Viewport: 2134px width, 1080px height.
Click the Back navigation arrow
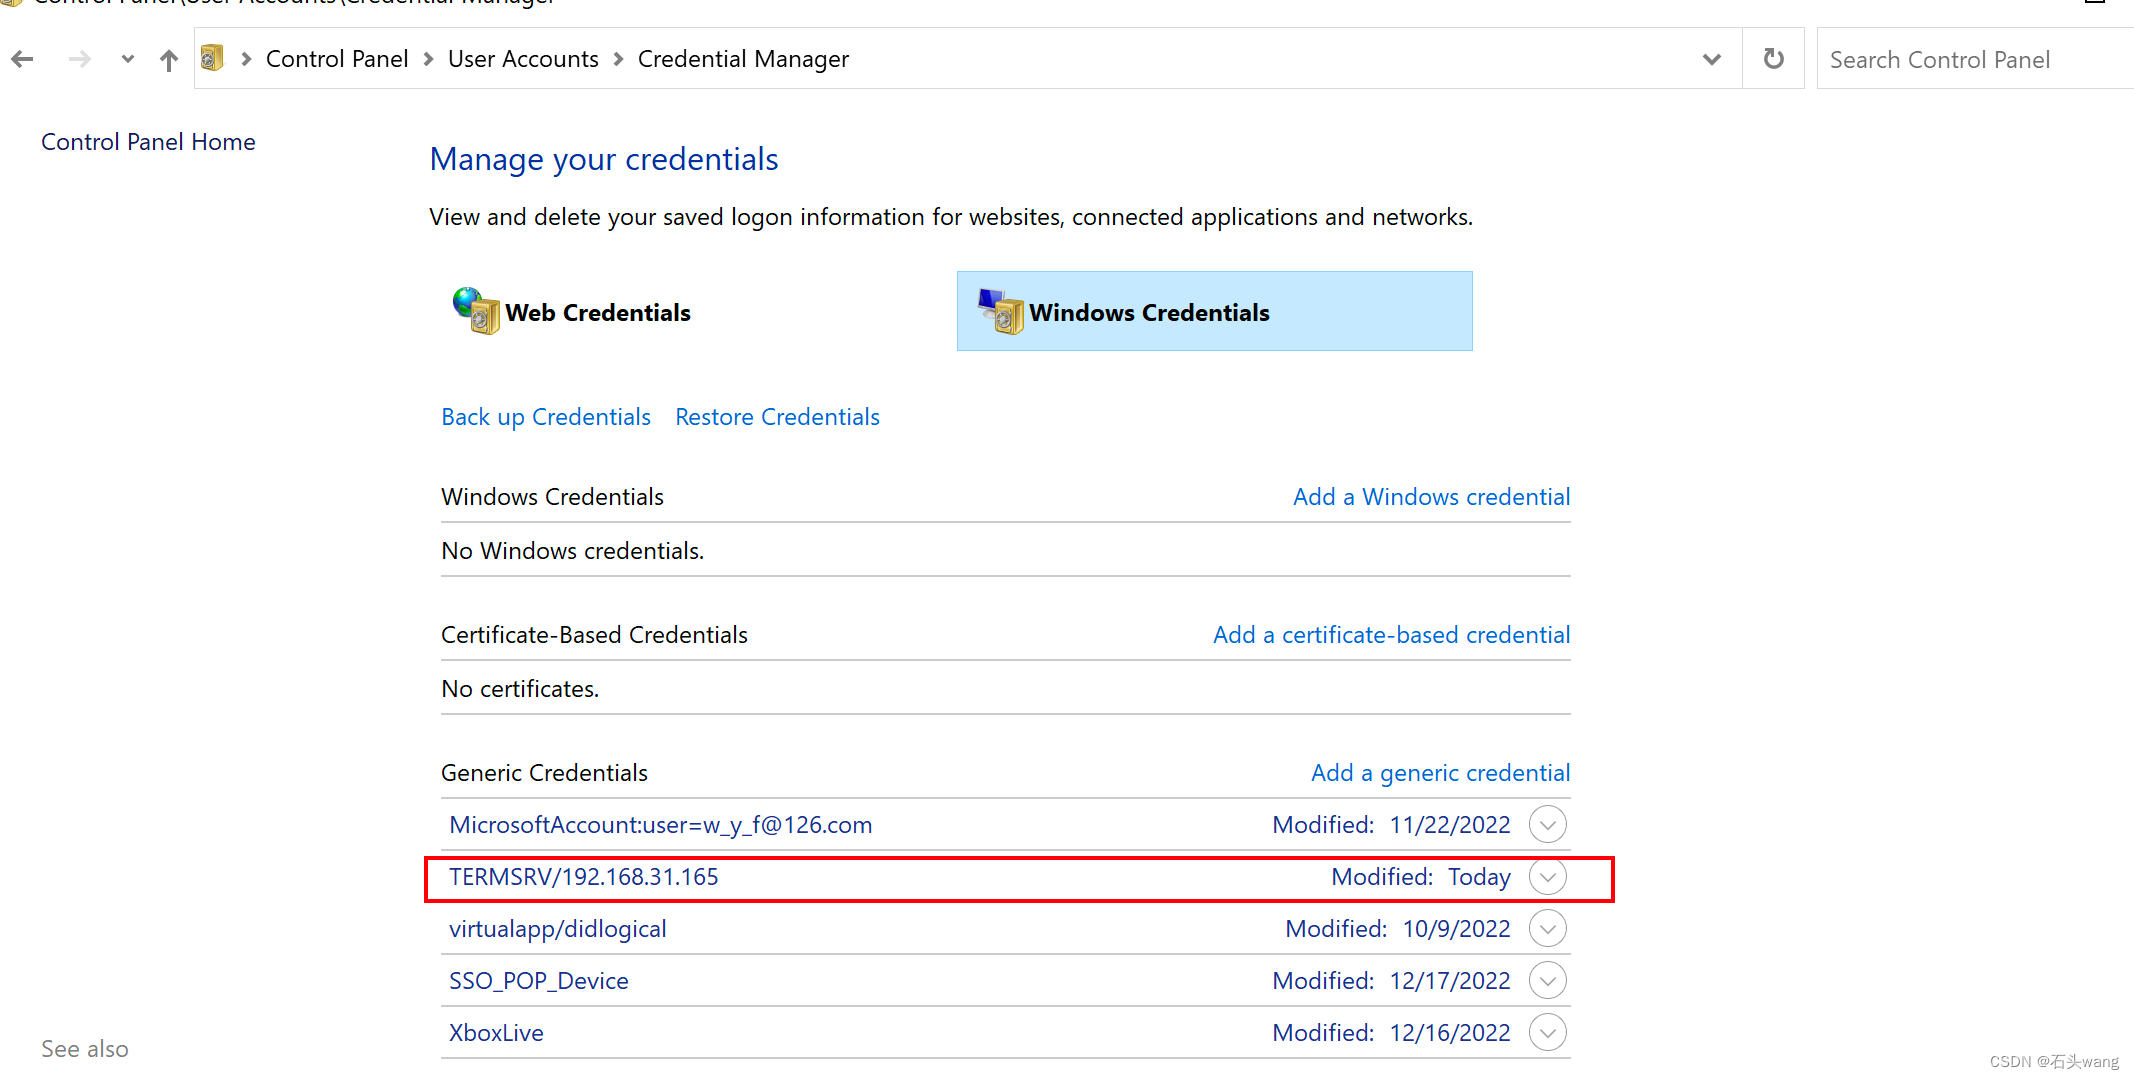[23, 60]
